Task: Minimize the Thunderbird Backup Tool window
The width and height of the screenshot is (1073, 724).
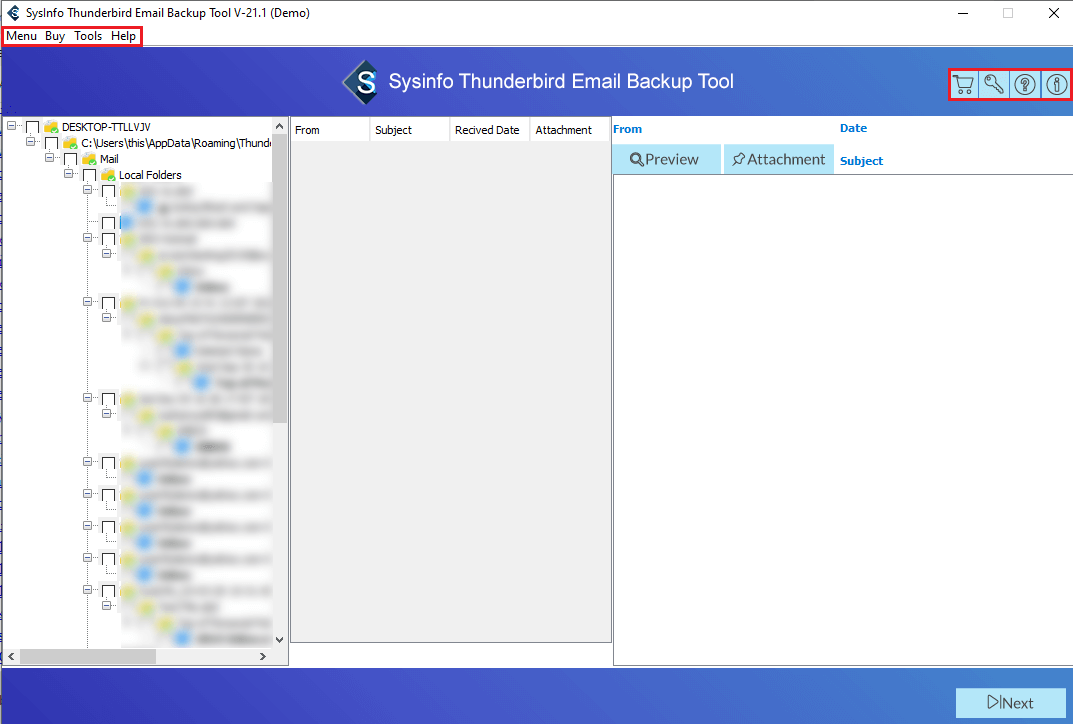Action: [963, 13]
